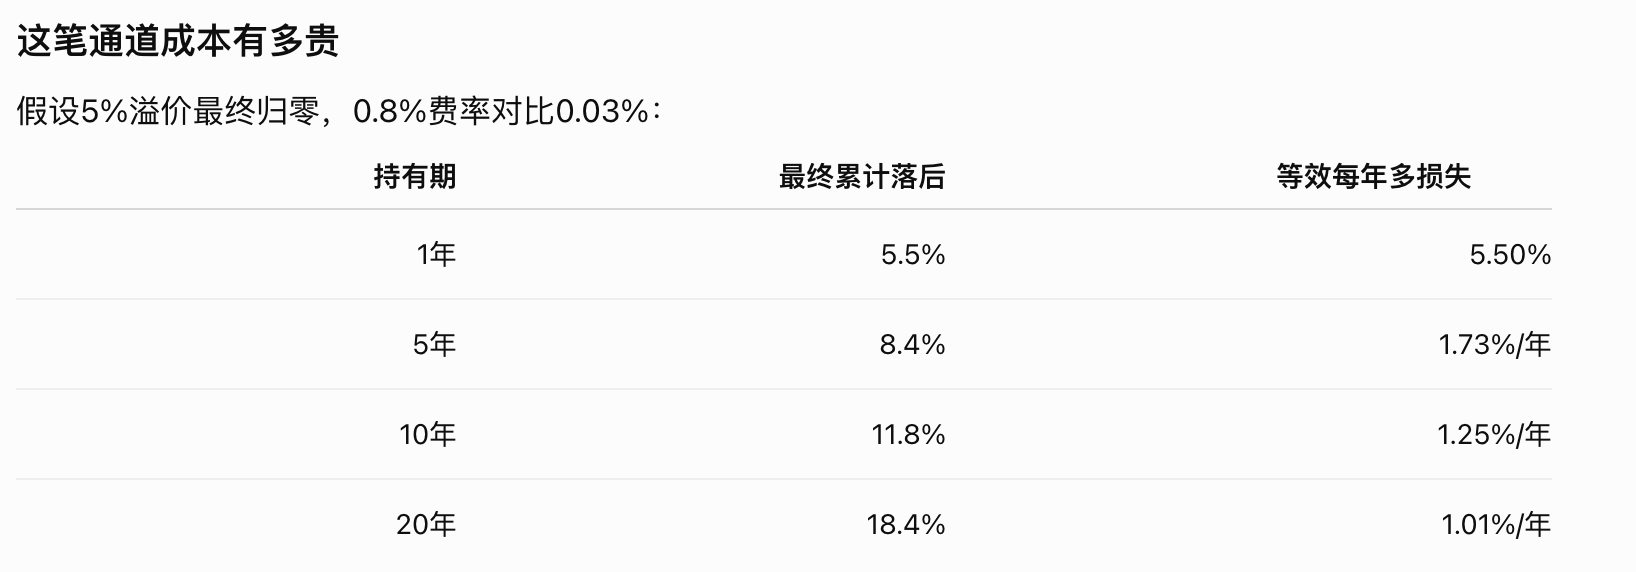Select the 8.4% cumulative lag value
Image resolution: width=1636 pixels, height=572 pixels.
pos(913,345)
